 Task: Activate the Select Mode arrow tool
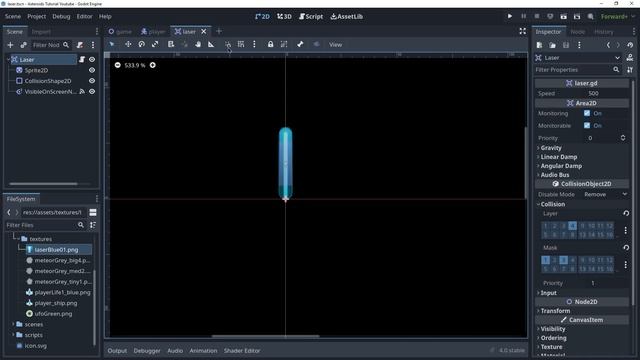(112, 44)
